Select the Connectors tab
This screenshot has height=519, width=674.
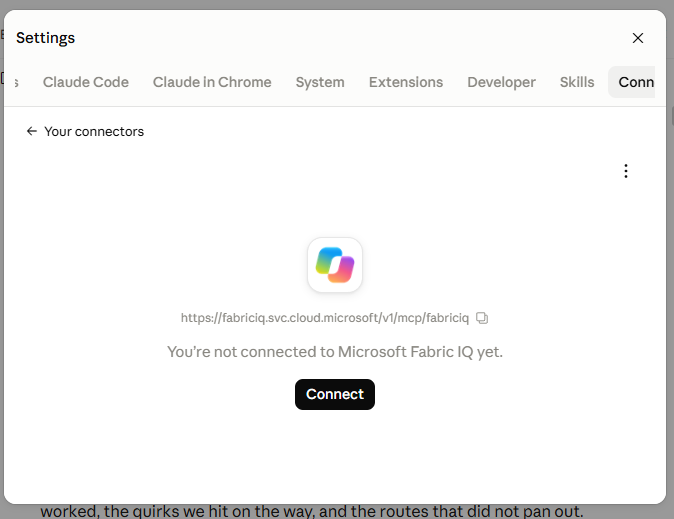(x=631, y=82)
